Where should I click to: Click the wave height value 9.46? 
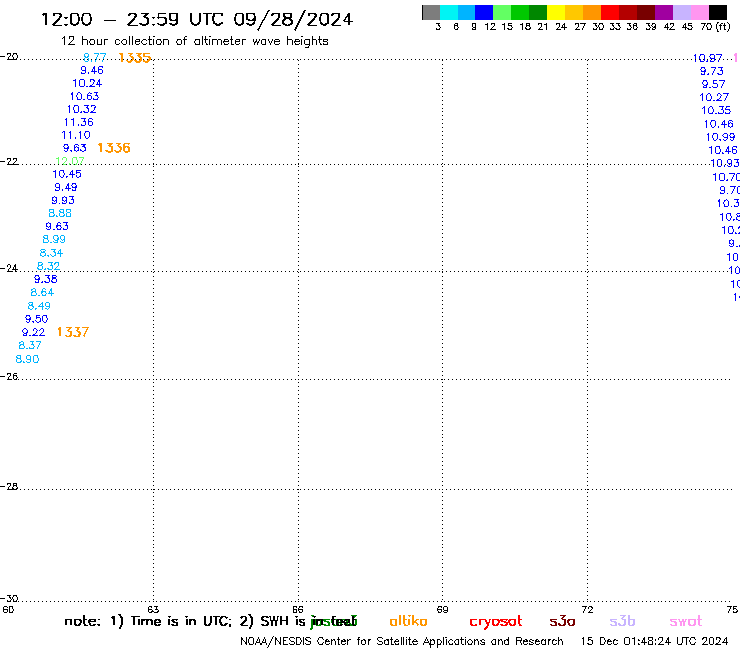click(x=92, y=70)
